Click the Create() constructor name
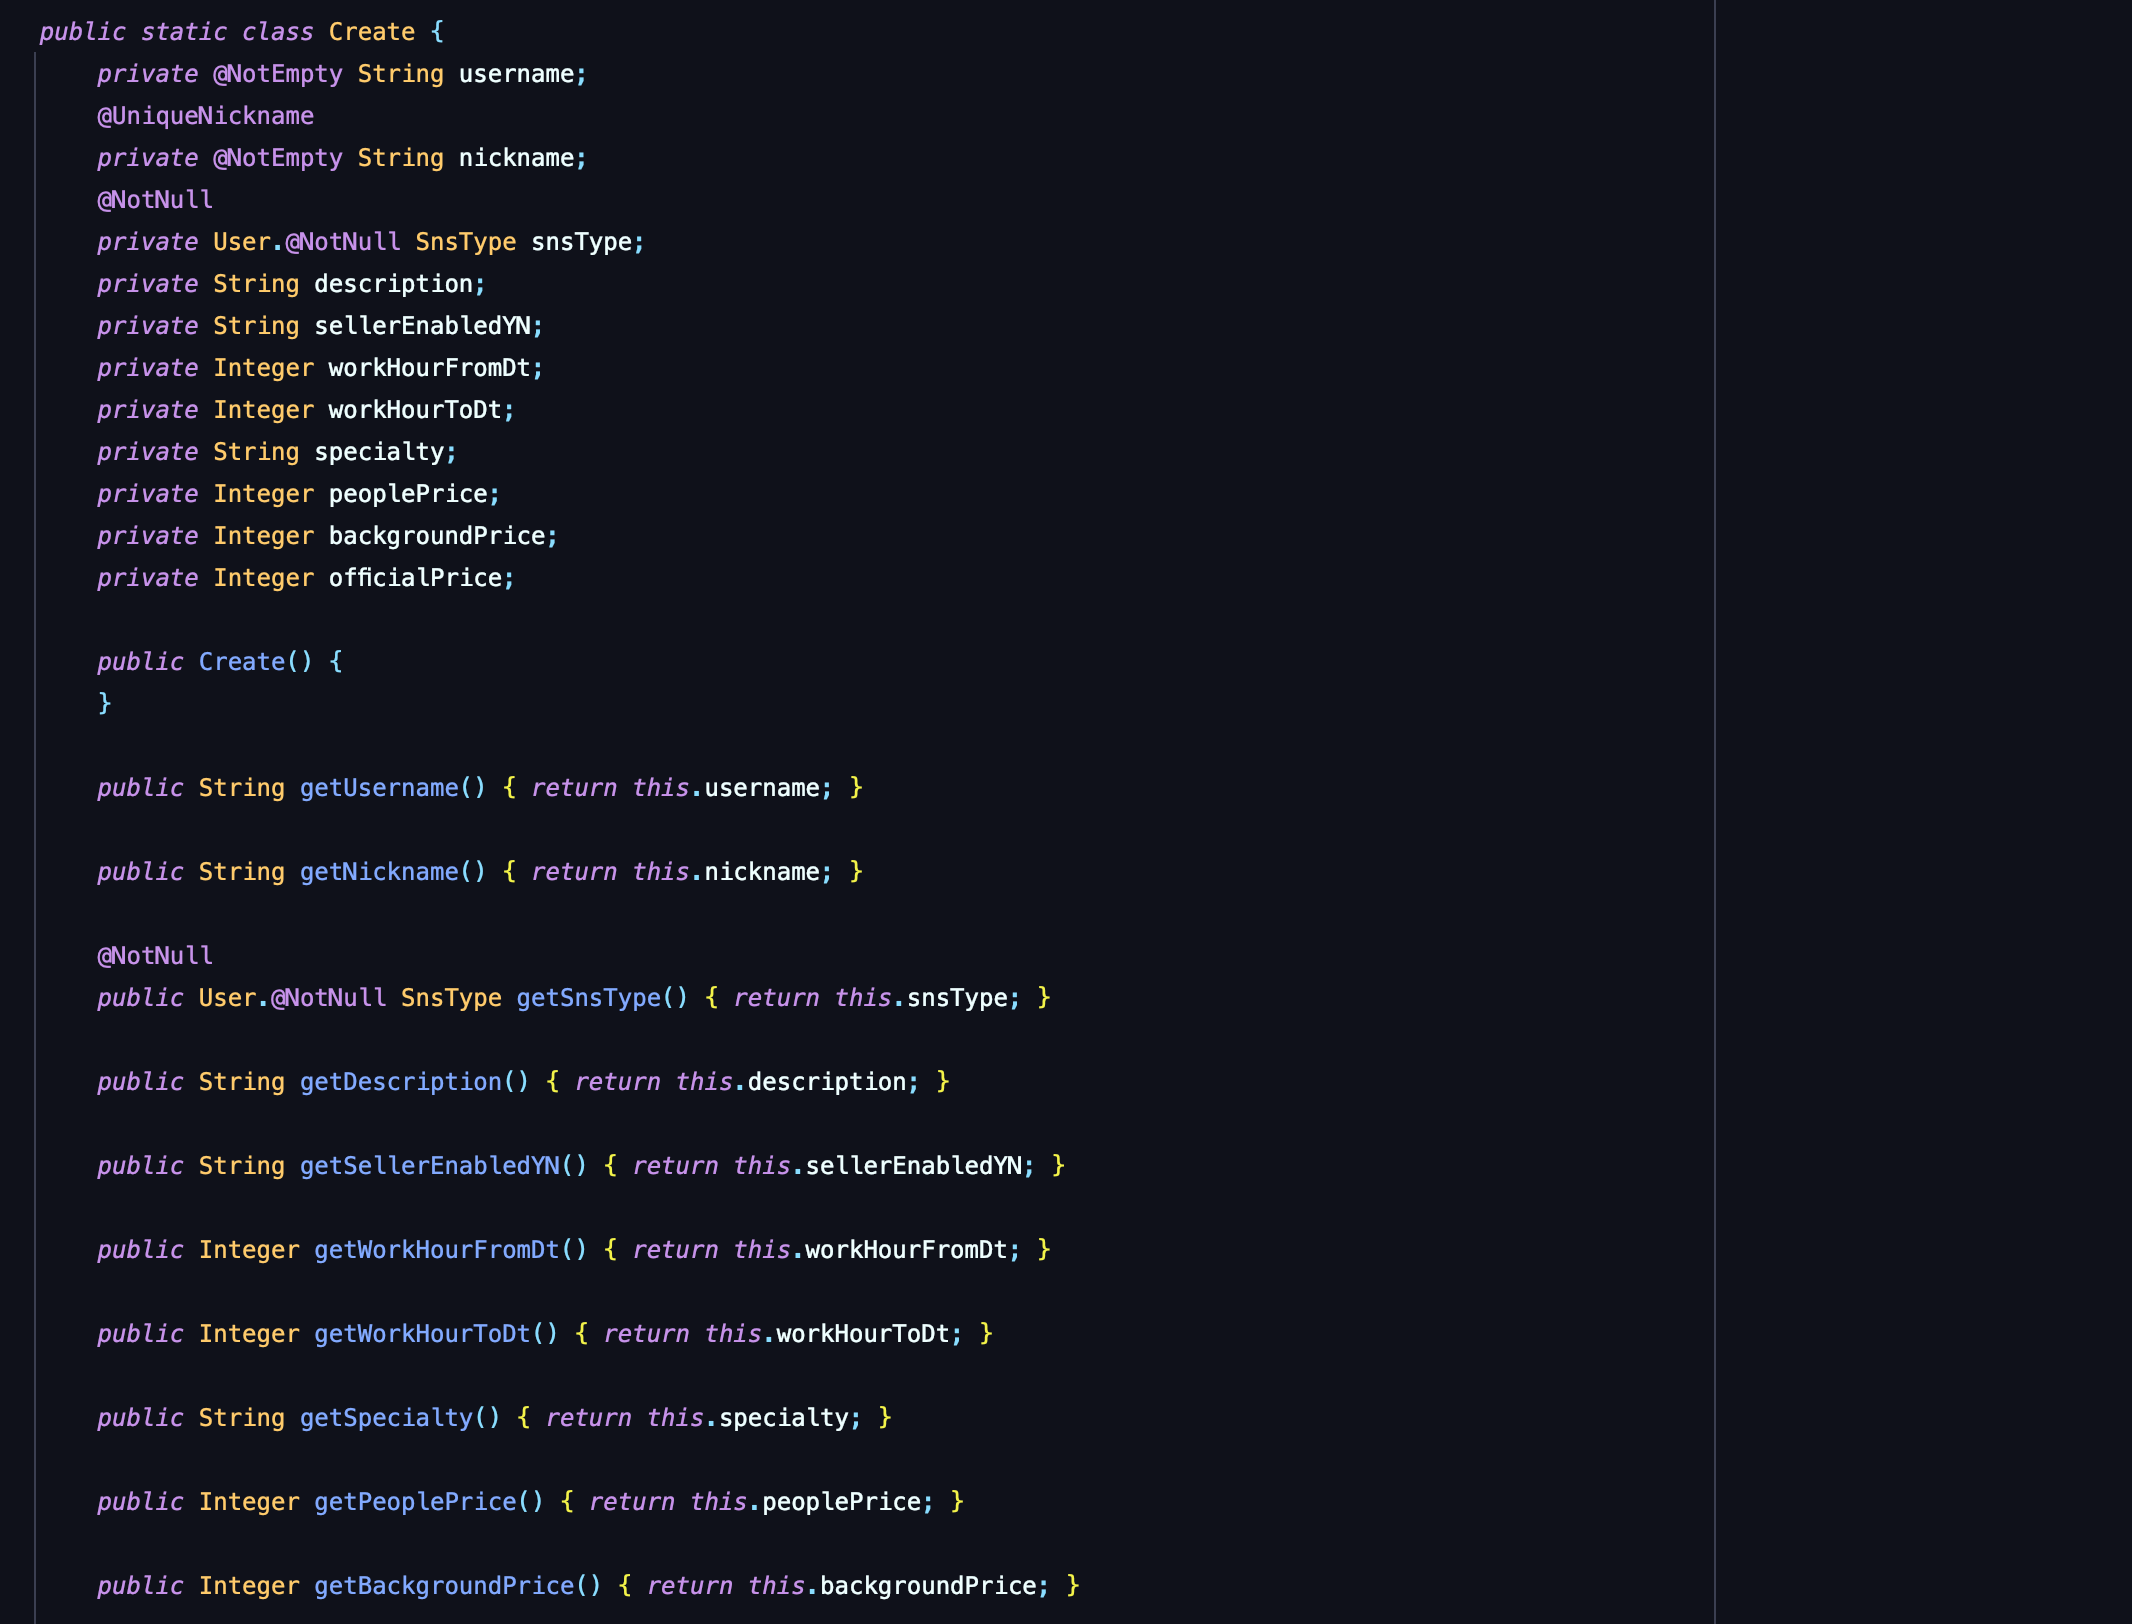 coord(242,662)
